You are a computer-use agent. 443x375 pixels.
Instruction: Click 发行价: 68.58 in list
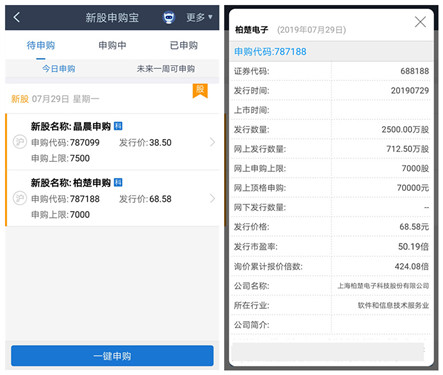point(145,199)
